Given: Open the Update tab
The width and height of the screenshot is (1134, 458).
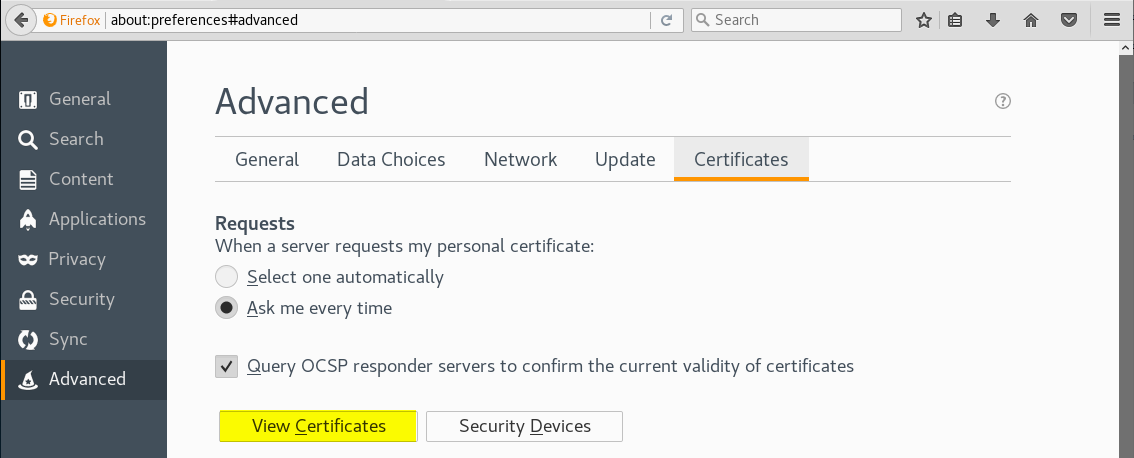Looking at the screenshot, I should (625, 160).
